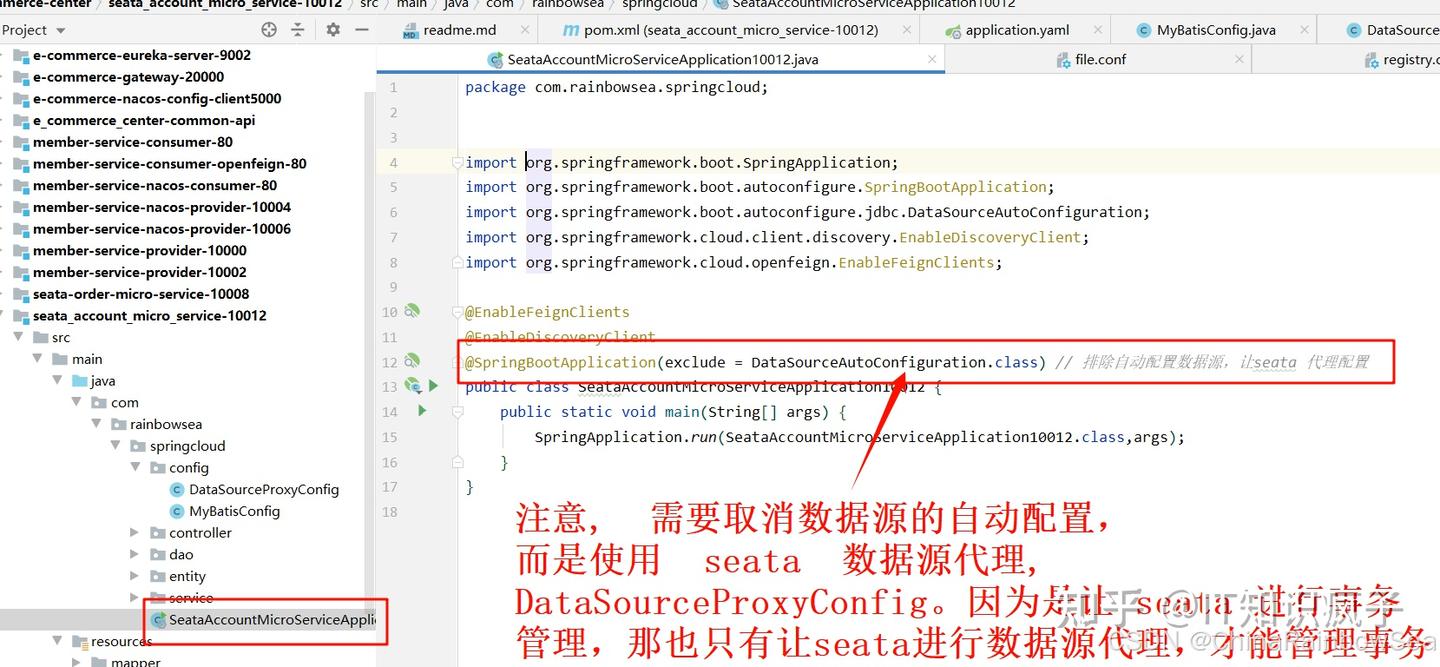1440x667 pixels.
Task: Close the pom.xml tab
Action: [x=905, y=29]
